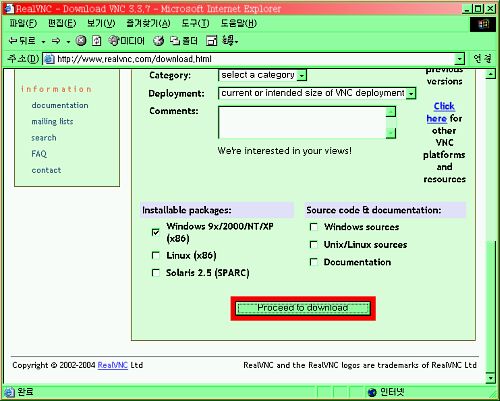Screen dimensions: 500x401
Task: Open the FAQ sidebar link
Action: pos(39,154)
